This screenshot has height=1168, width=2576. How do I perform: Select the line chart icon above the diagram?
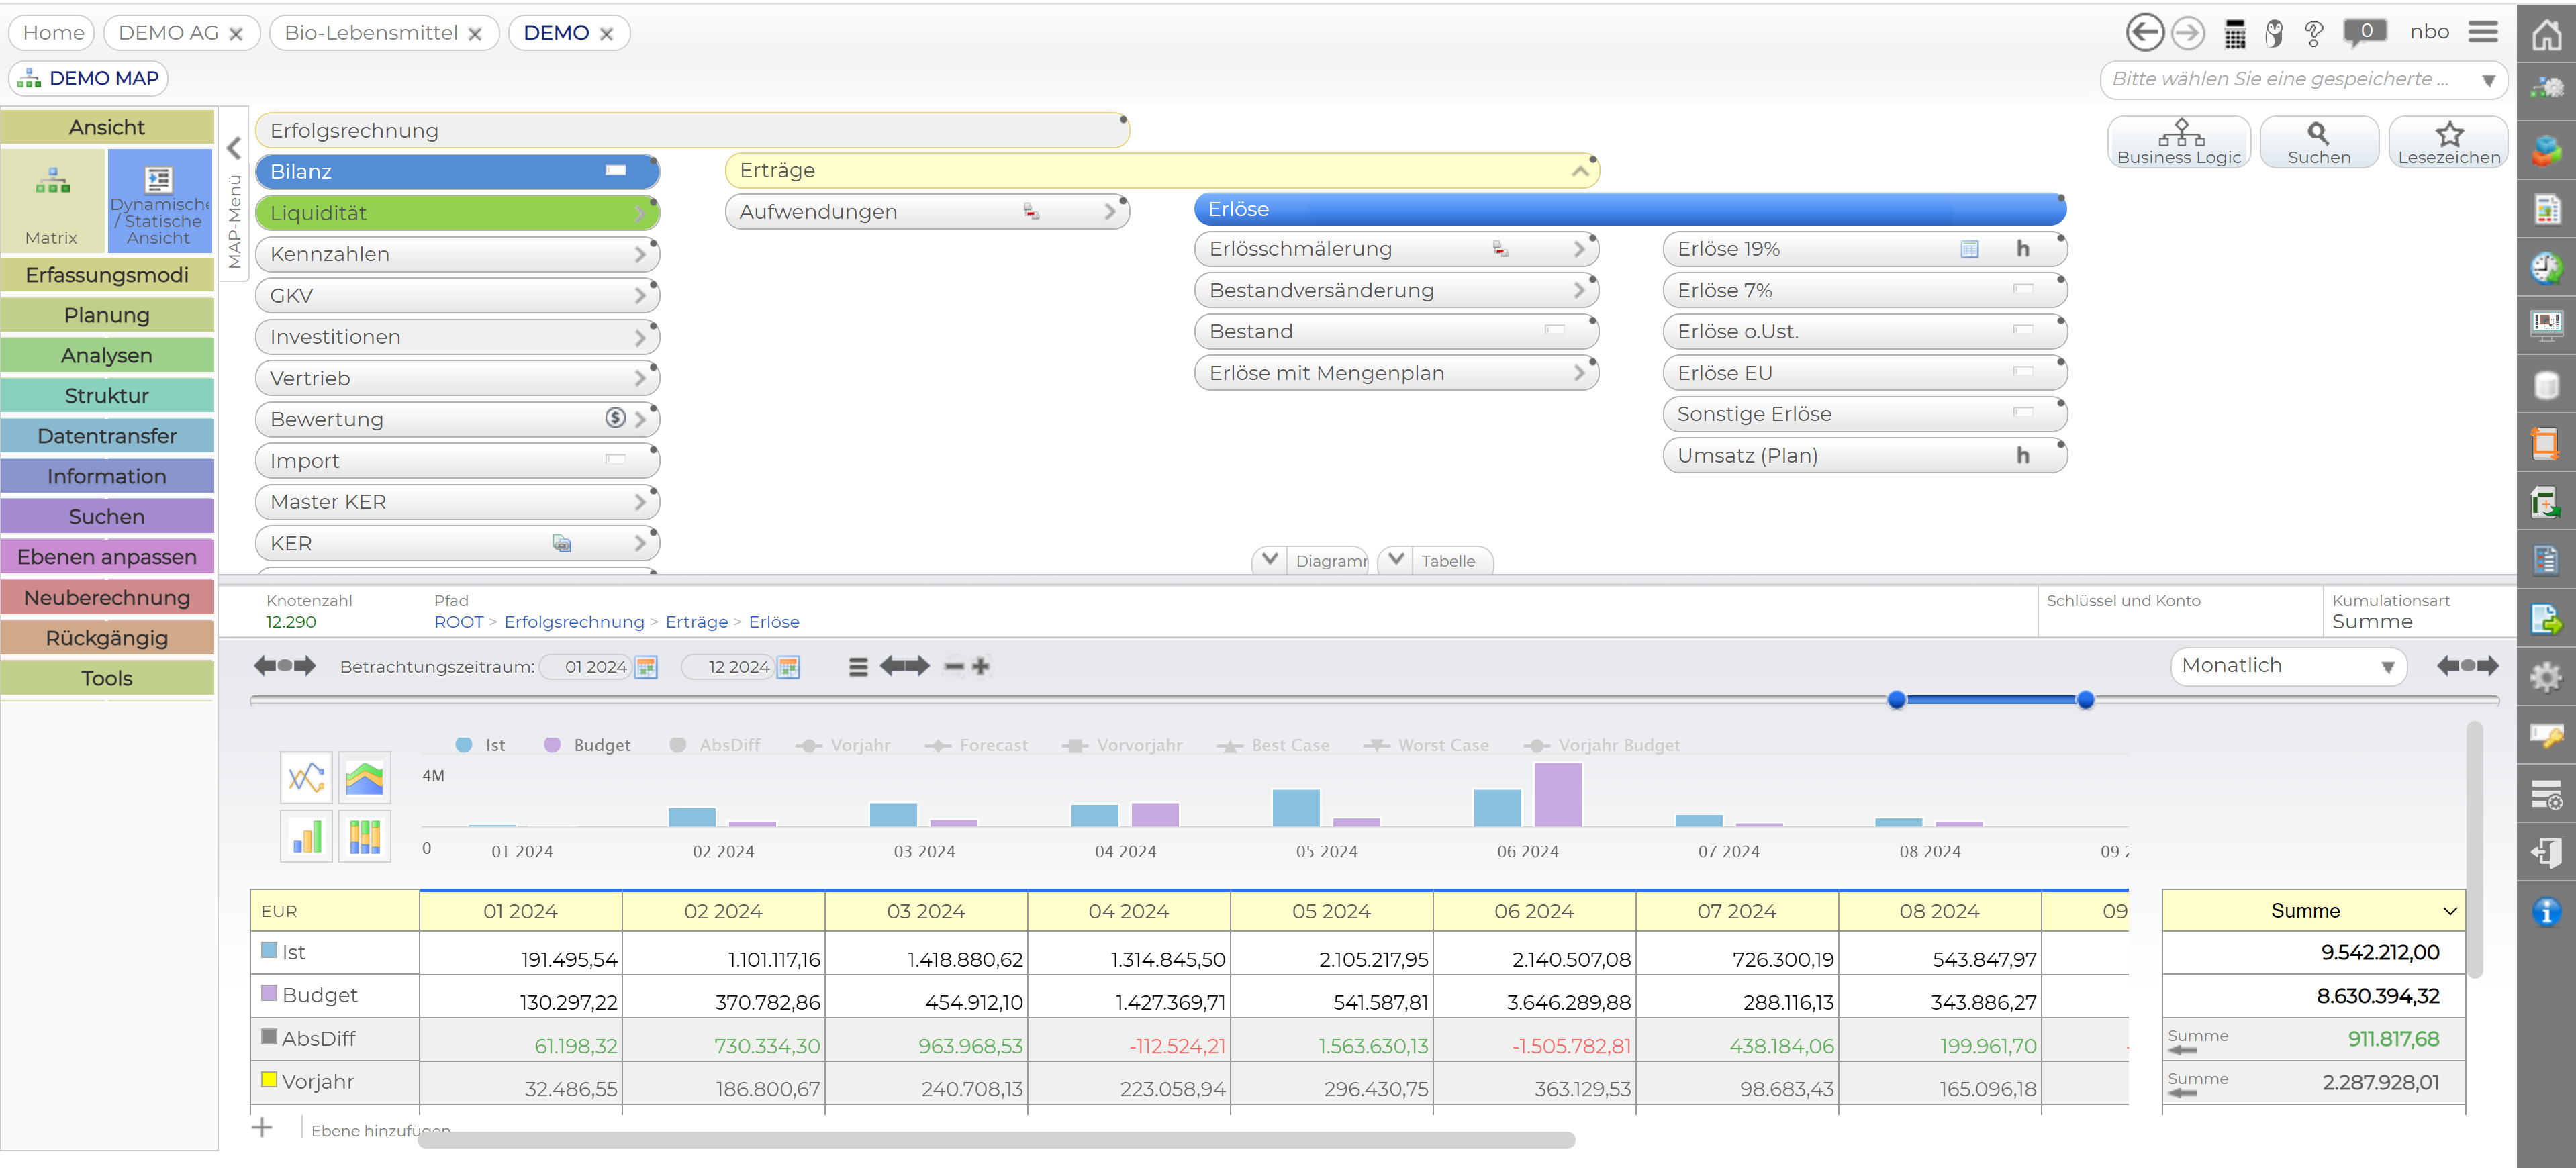point(306,777)
